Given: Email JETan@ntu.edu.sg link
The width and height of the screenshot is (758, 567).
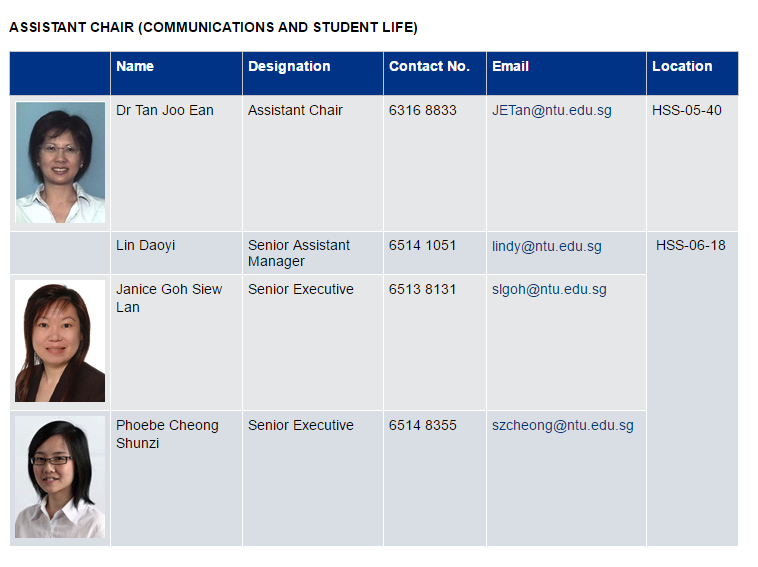Looking at the screenshot, I should coord(551,111).
